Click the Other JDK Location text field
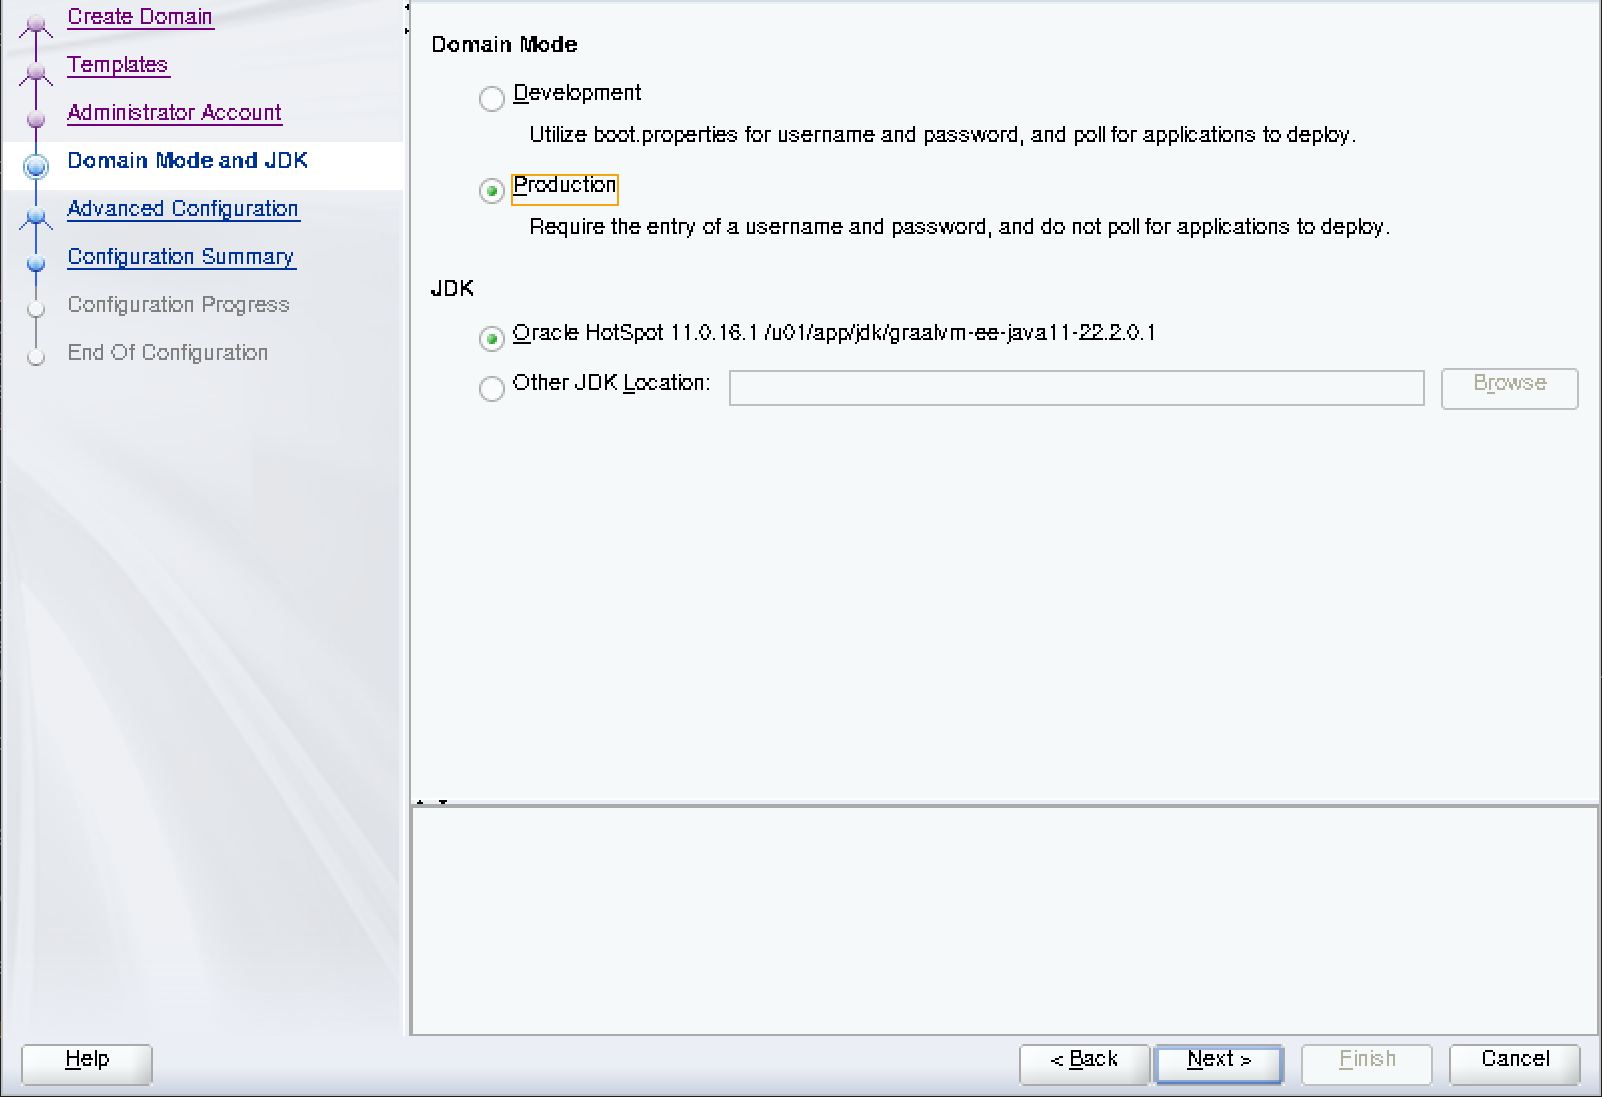 point(1076,388)
